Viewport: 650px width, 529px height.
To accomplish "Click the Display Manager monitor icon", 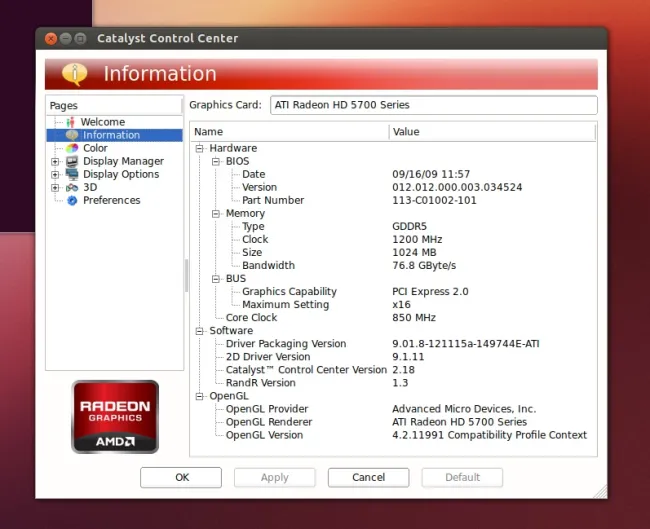I will pyautogui.click(x=72, y=161).
